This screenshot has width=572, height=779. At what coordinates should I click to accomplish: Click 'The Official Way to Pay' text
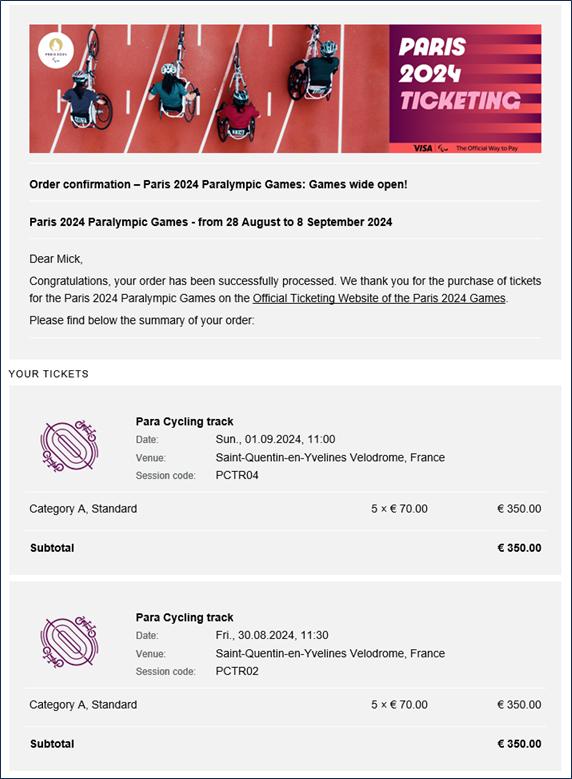coord(487,148)
